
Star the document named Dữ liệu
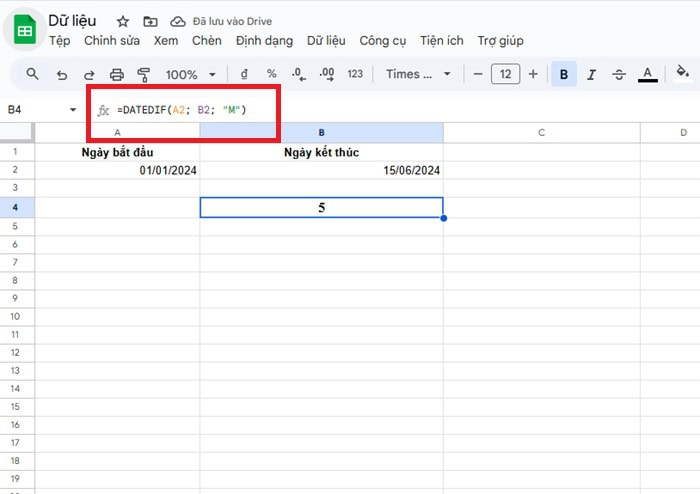click(122, 21)
